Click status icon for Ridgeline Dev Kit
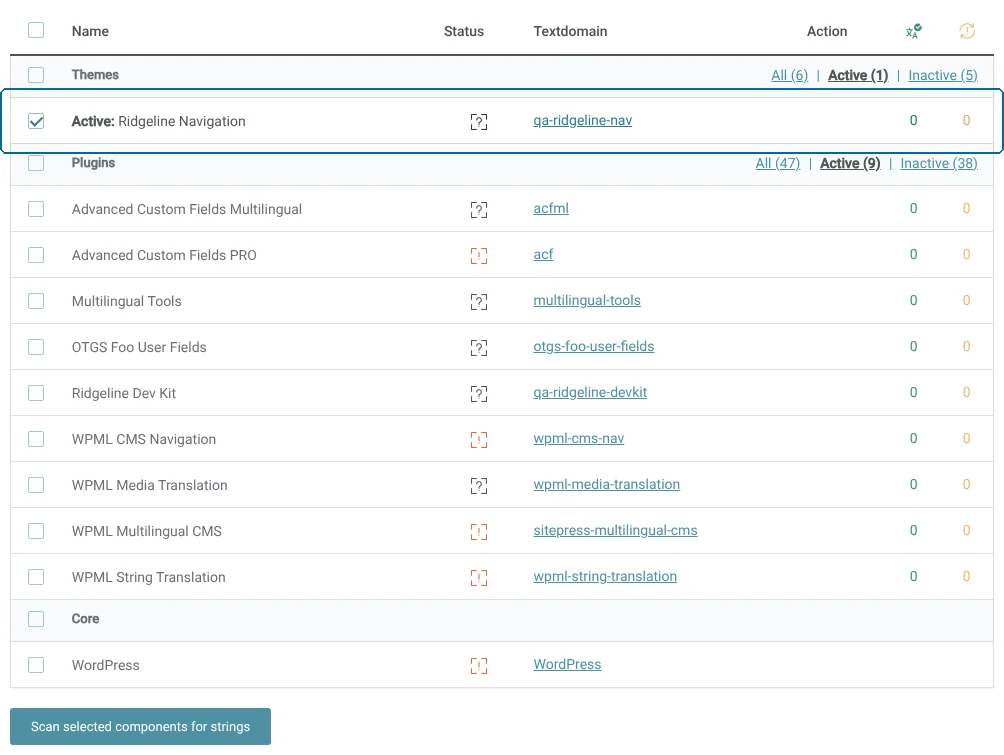The height and width of the screenshot is (755, 1004). pos(479,394)
